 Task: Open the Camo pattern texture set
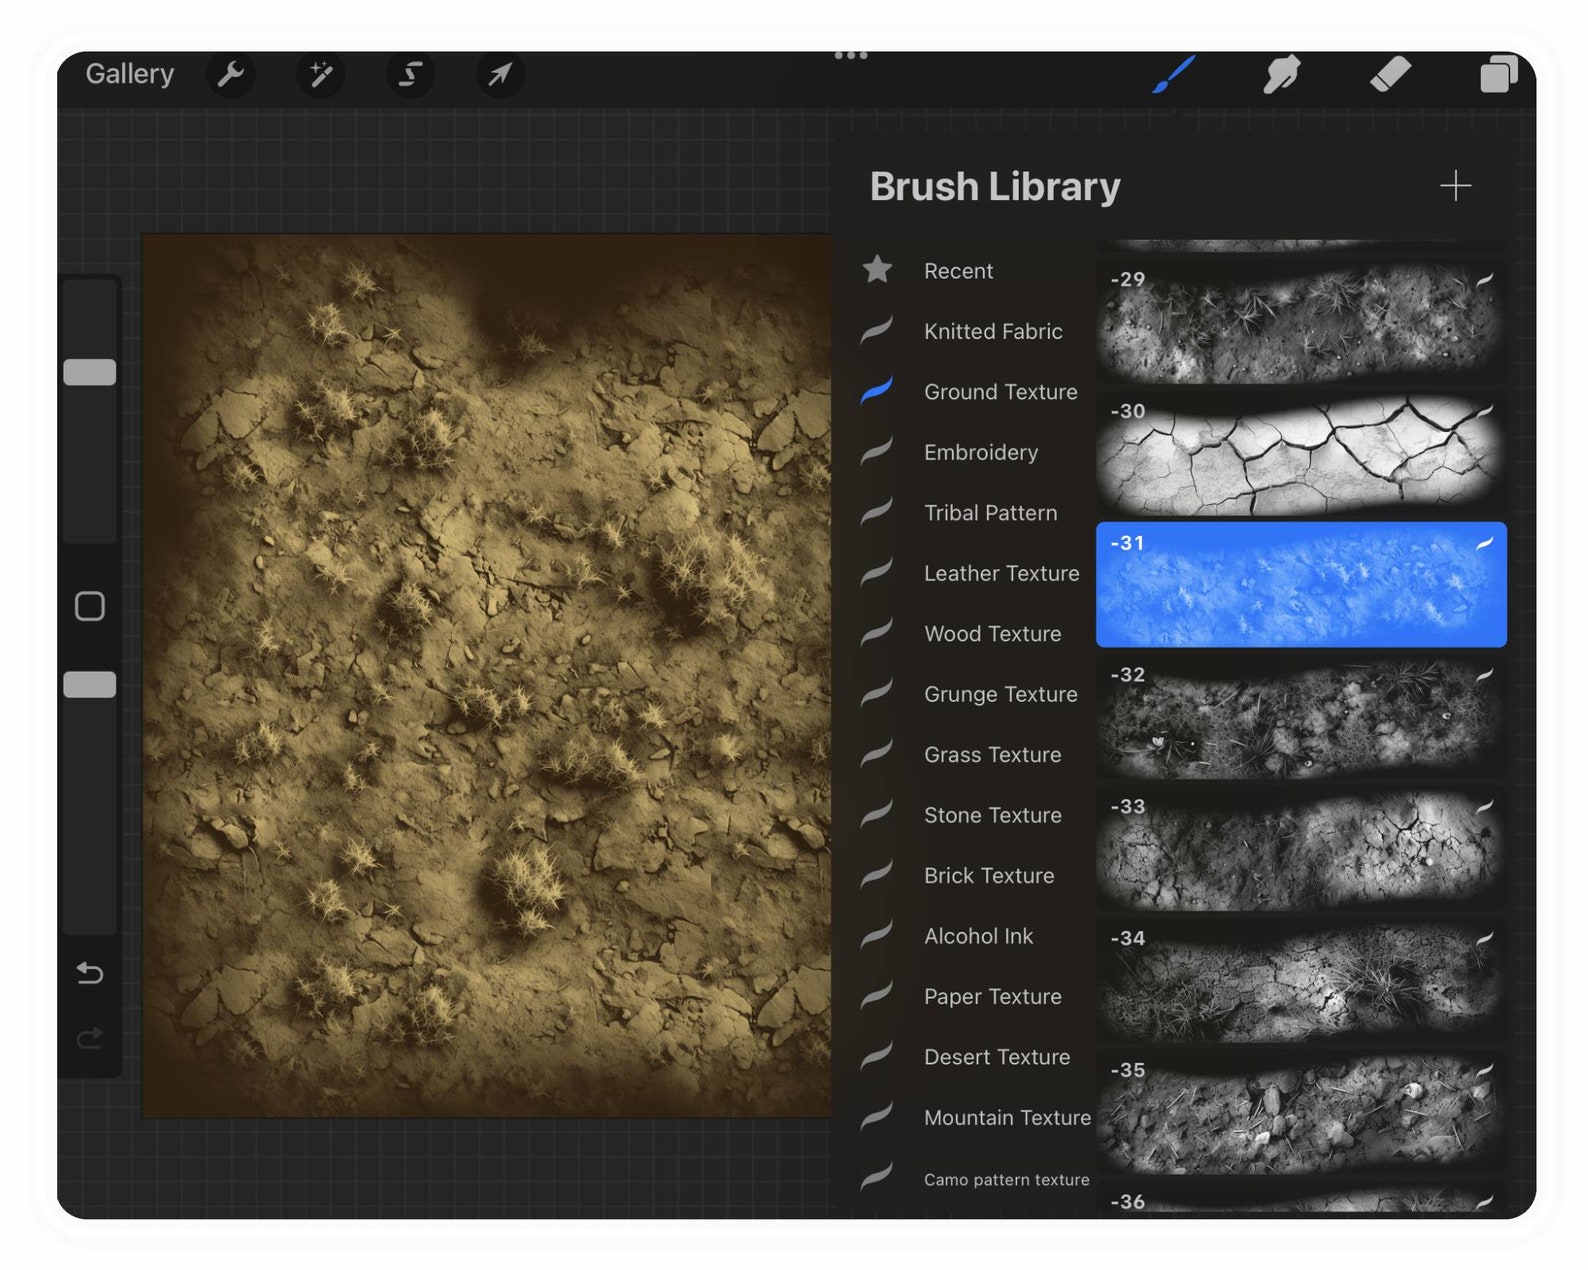click(x=1006, y=1180)
